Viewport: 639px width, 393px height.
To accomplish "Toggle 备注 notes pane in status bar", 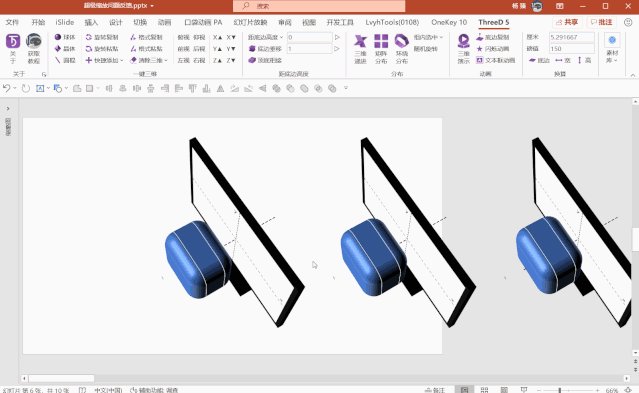I will click(434, 390).
